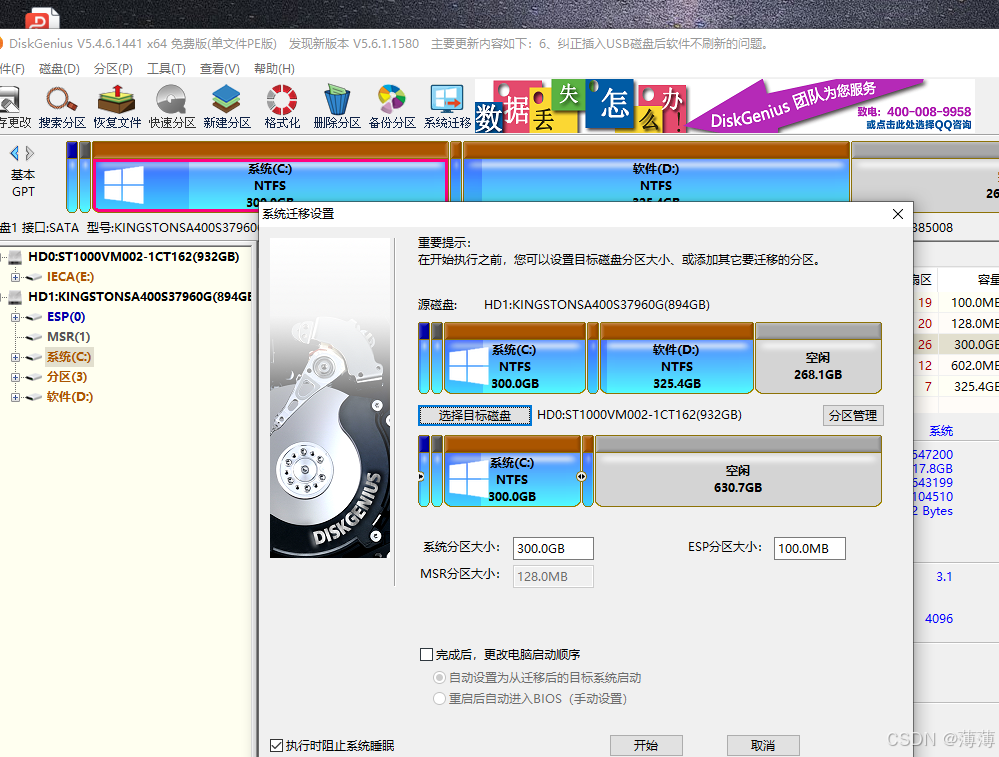Image resolution: width=999 pixels, height=757 pixels.
Task: Open Backup Partition (备份分区) tool
Action: (x=392, y=106)
